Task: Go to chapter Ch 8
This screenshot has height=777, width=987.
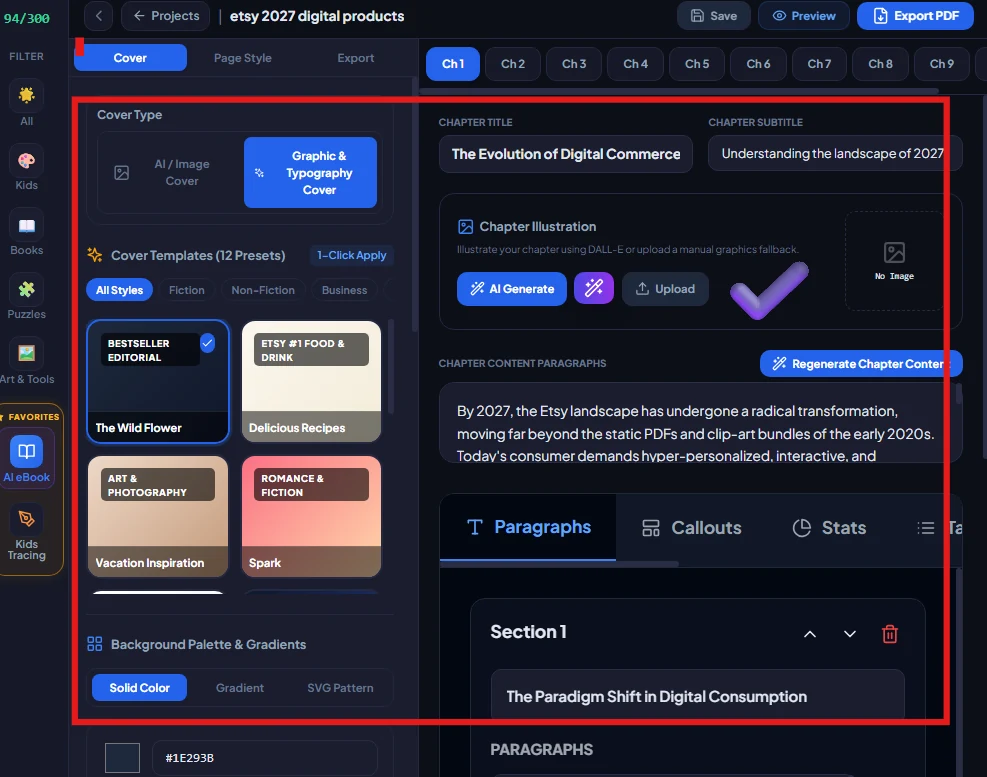Action: 880,64
